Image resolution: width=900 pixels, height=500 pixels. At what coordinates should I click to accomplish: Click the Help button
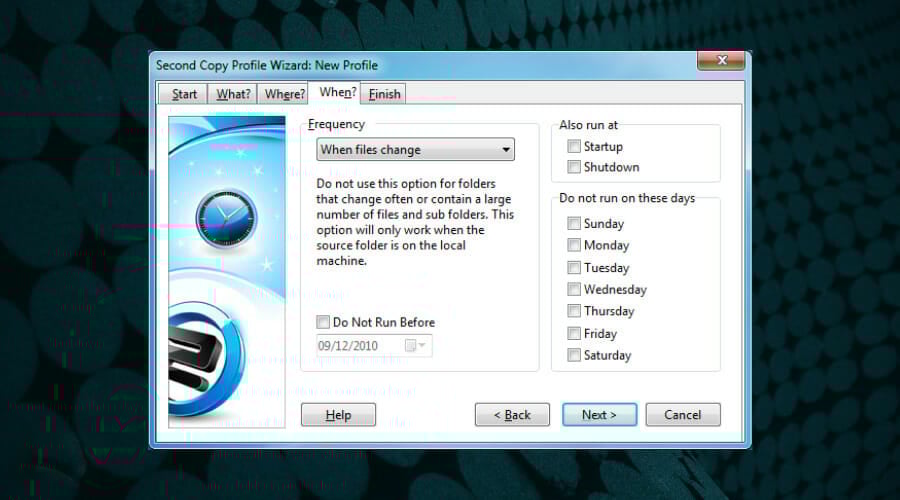click(338, 415)
